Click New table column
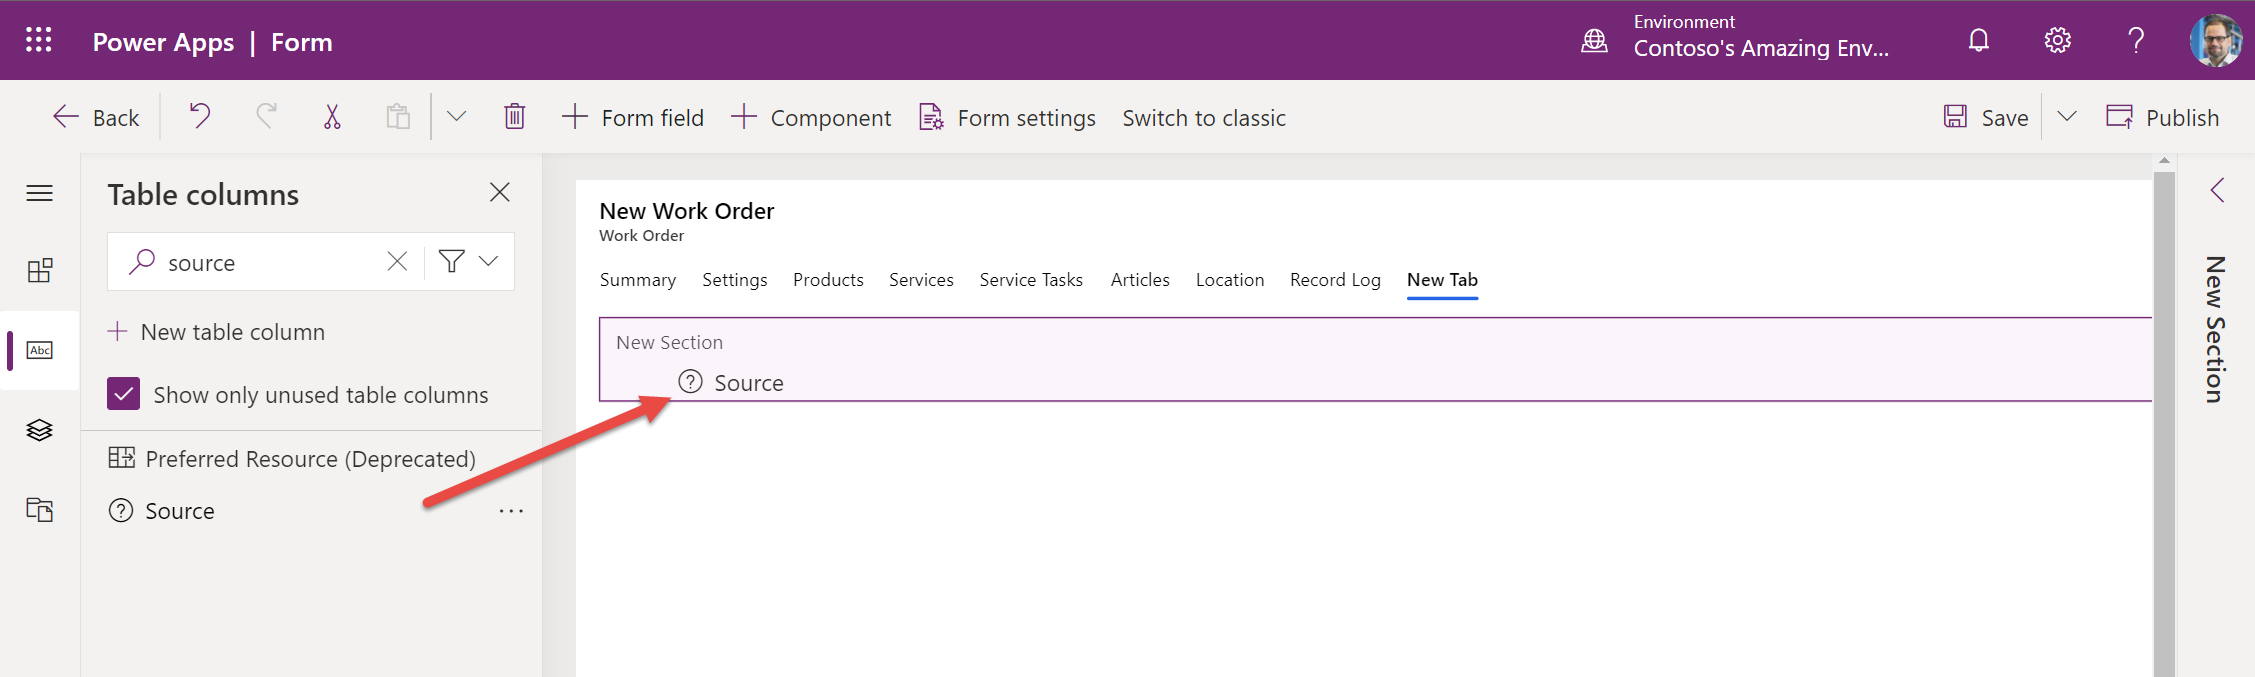This screenshot has height=677, width=2255. tap(216, 332)
